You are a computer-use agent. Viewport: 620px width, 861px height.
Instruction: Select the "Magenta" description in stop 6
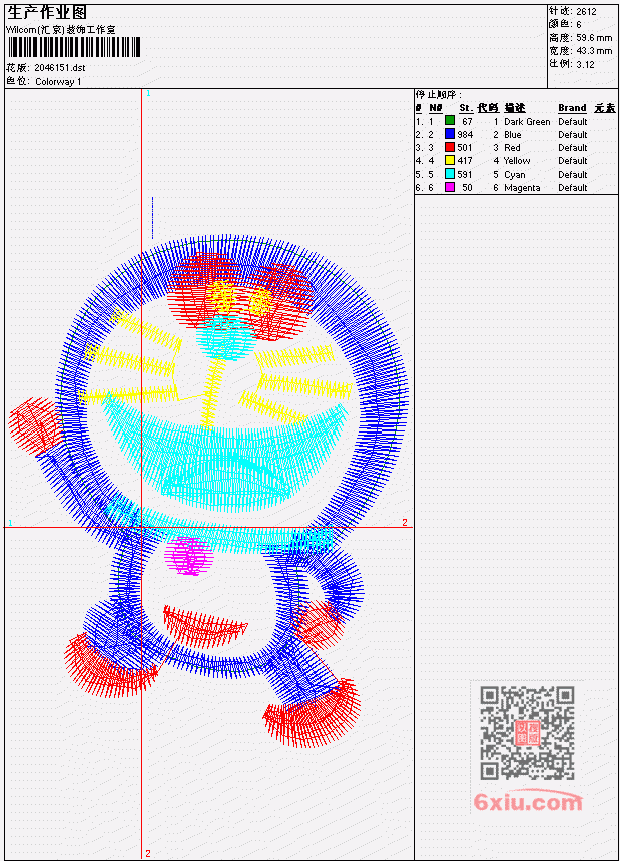[522, 188]
